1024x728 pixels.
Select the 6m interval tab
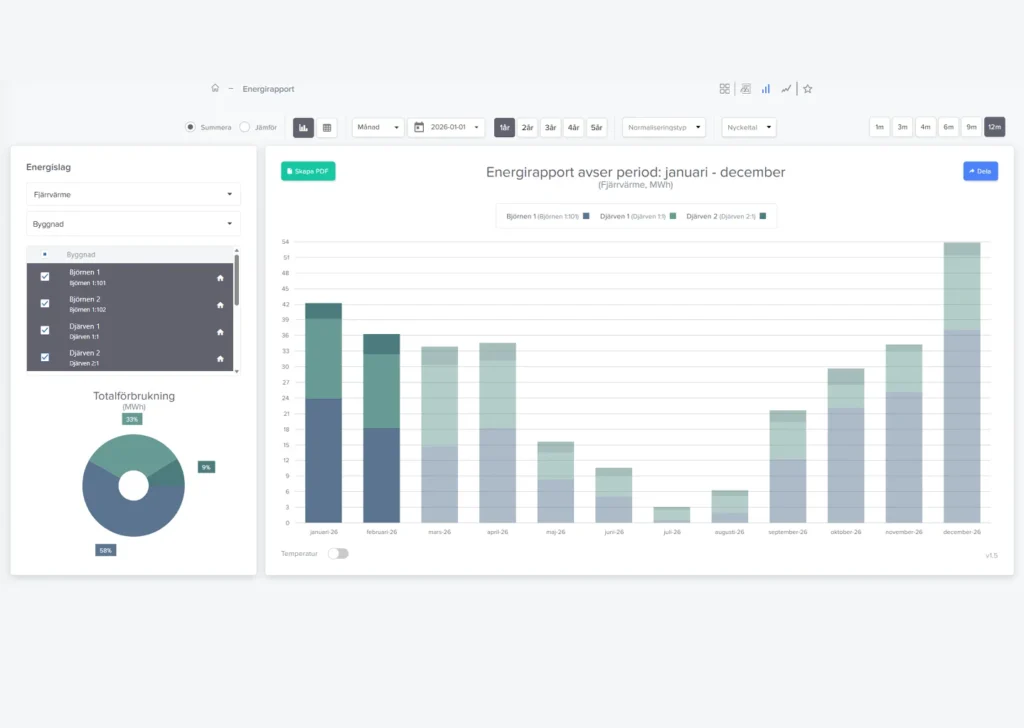coord(948,127)
